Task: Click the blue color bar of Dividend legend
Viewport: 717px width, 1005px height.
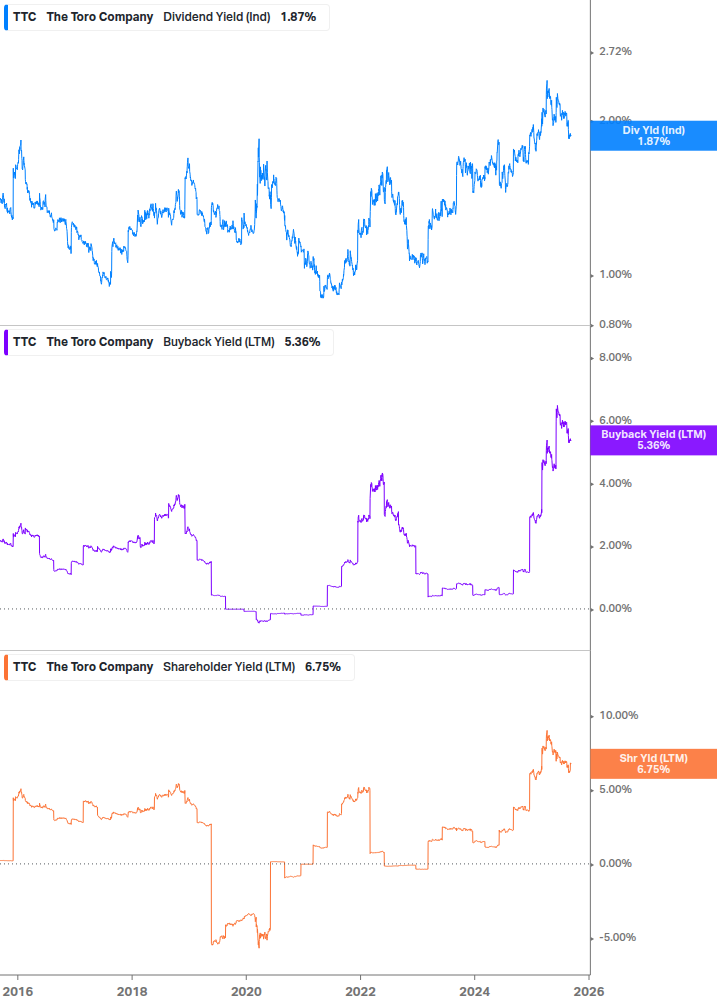Action: pyautogui.click(x=6, y=17)
